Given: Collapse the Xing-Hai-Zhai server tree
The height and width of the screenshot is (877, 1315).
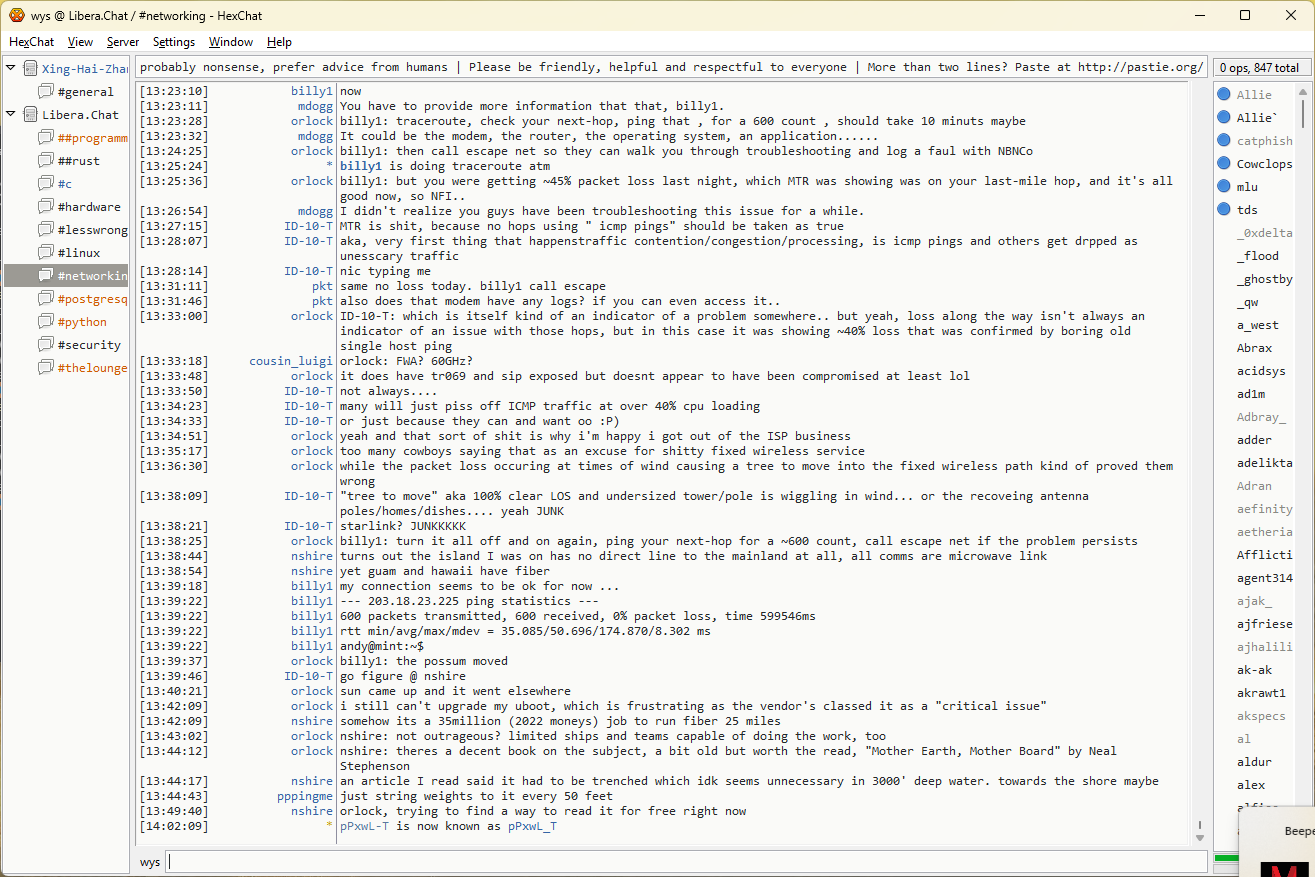Looking at the screenshot, I should (x=11, y=68).
